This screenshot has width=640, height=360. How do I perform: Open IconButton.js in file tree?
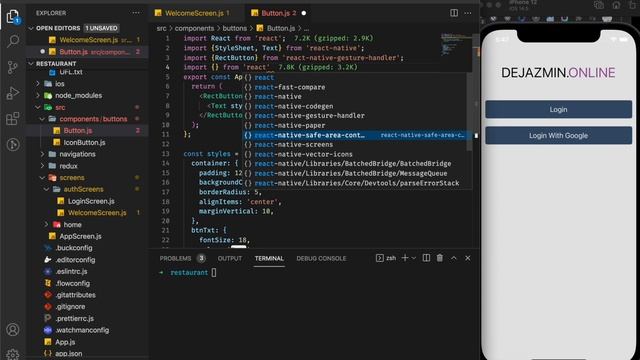[84, 142]
